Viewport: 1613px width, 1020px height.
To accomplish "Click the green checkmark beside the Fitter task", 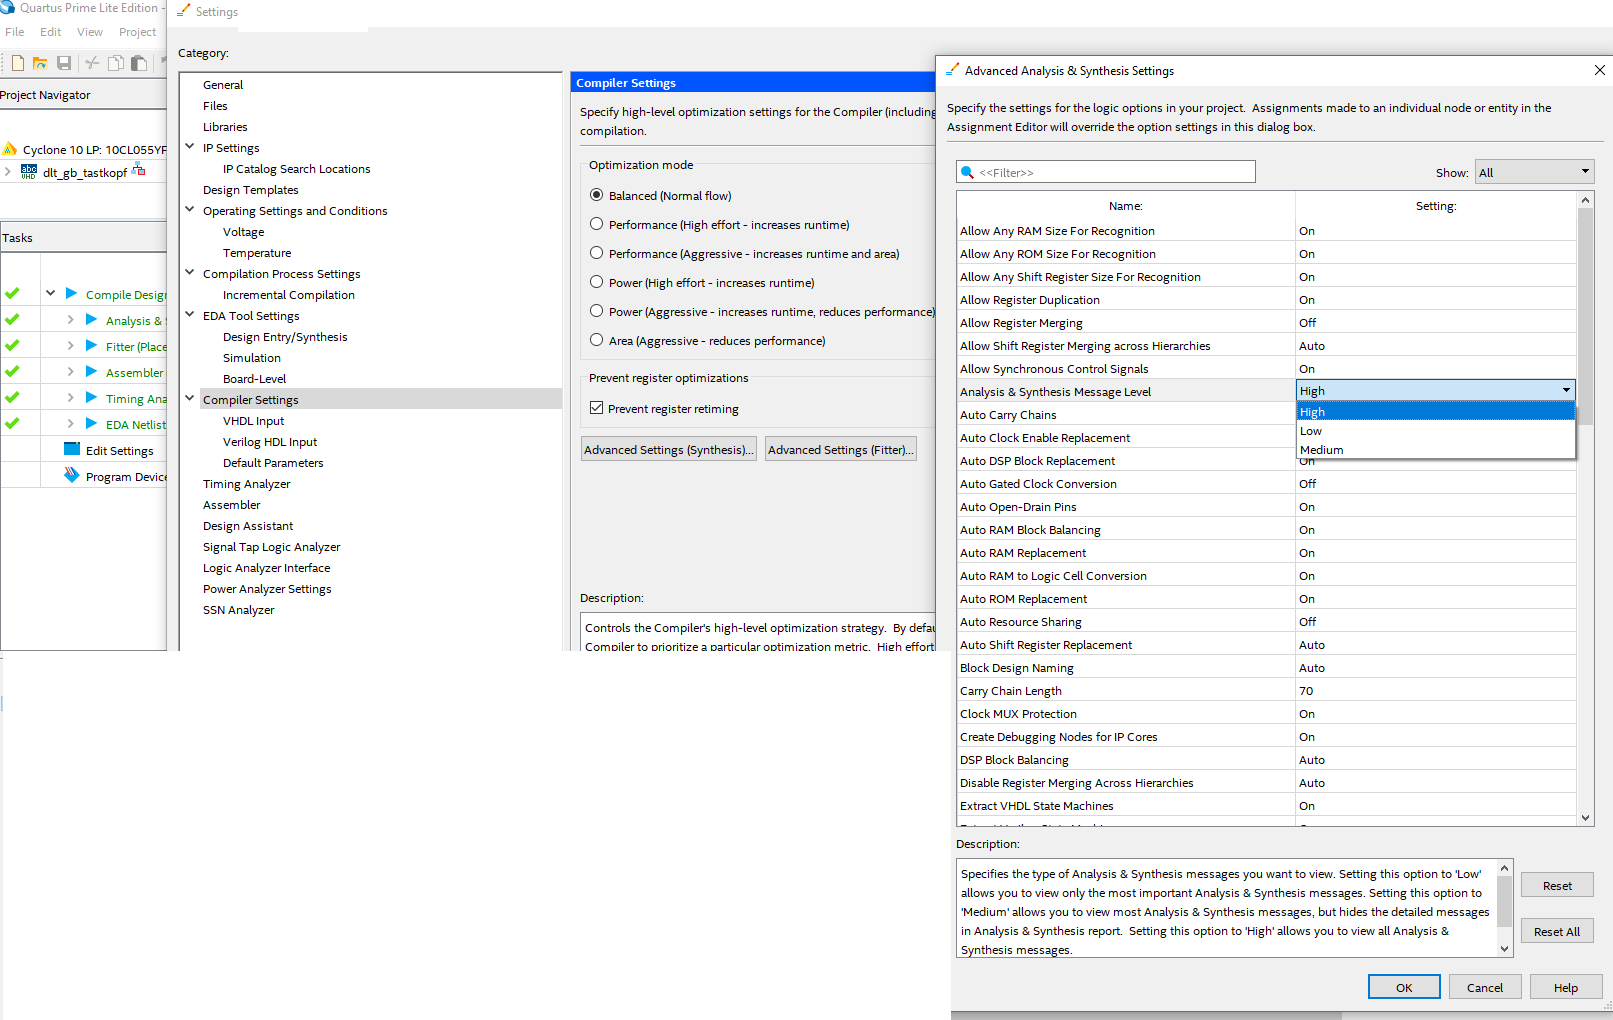I will tap(12, 346).
